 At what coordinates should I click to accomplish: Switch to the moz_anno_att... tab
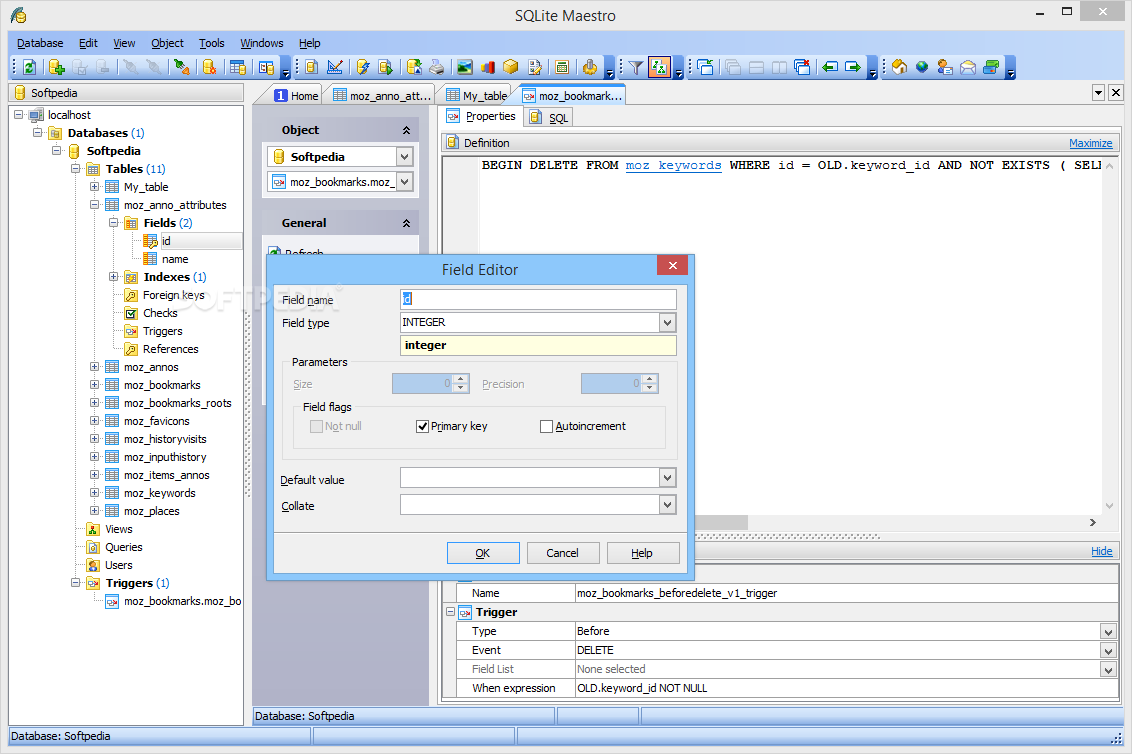382,95
